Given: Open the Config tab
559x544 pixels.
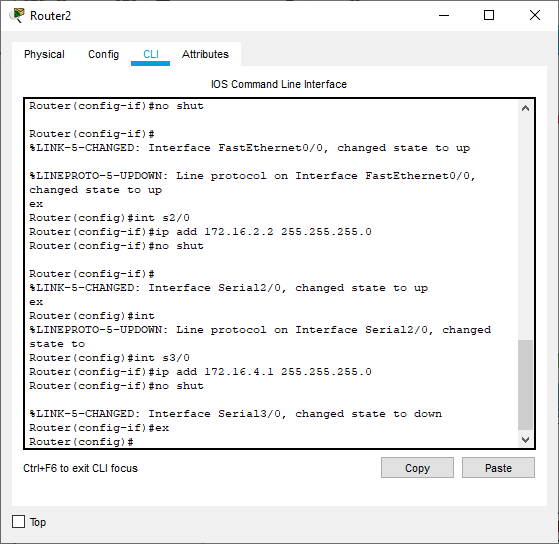Looking at the screenshot, I should pyautogui.click(x=103, y=54).
